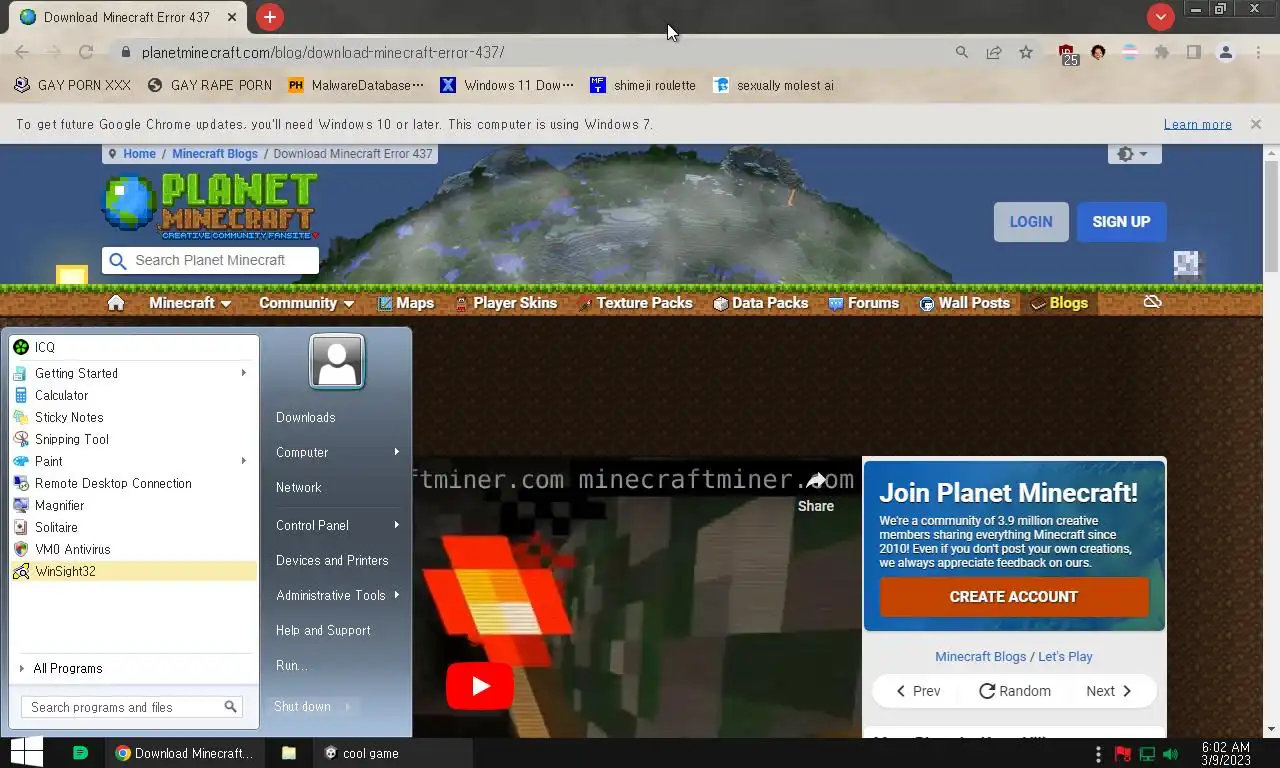
Task: Open the Player Skins section
Action: [x=505, y=303]
